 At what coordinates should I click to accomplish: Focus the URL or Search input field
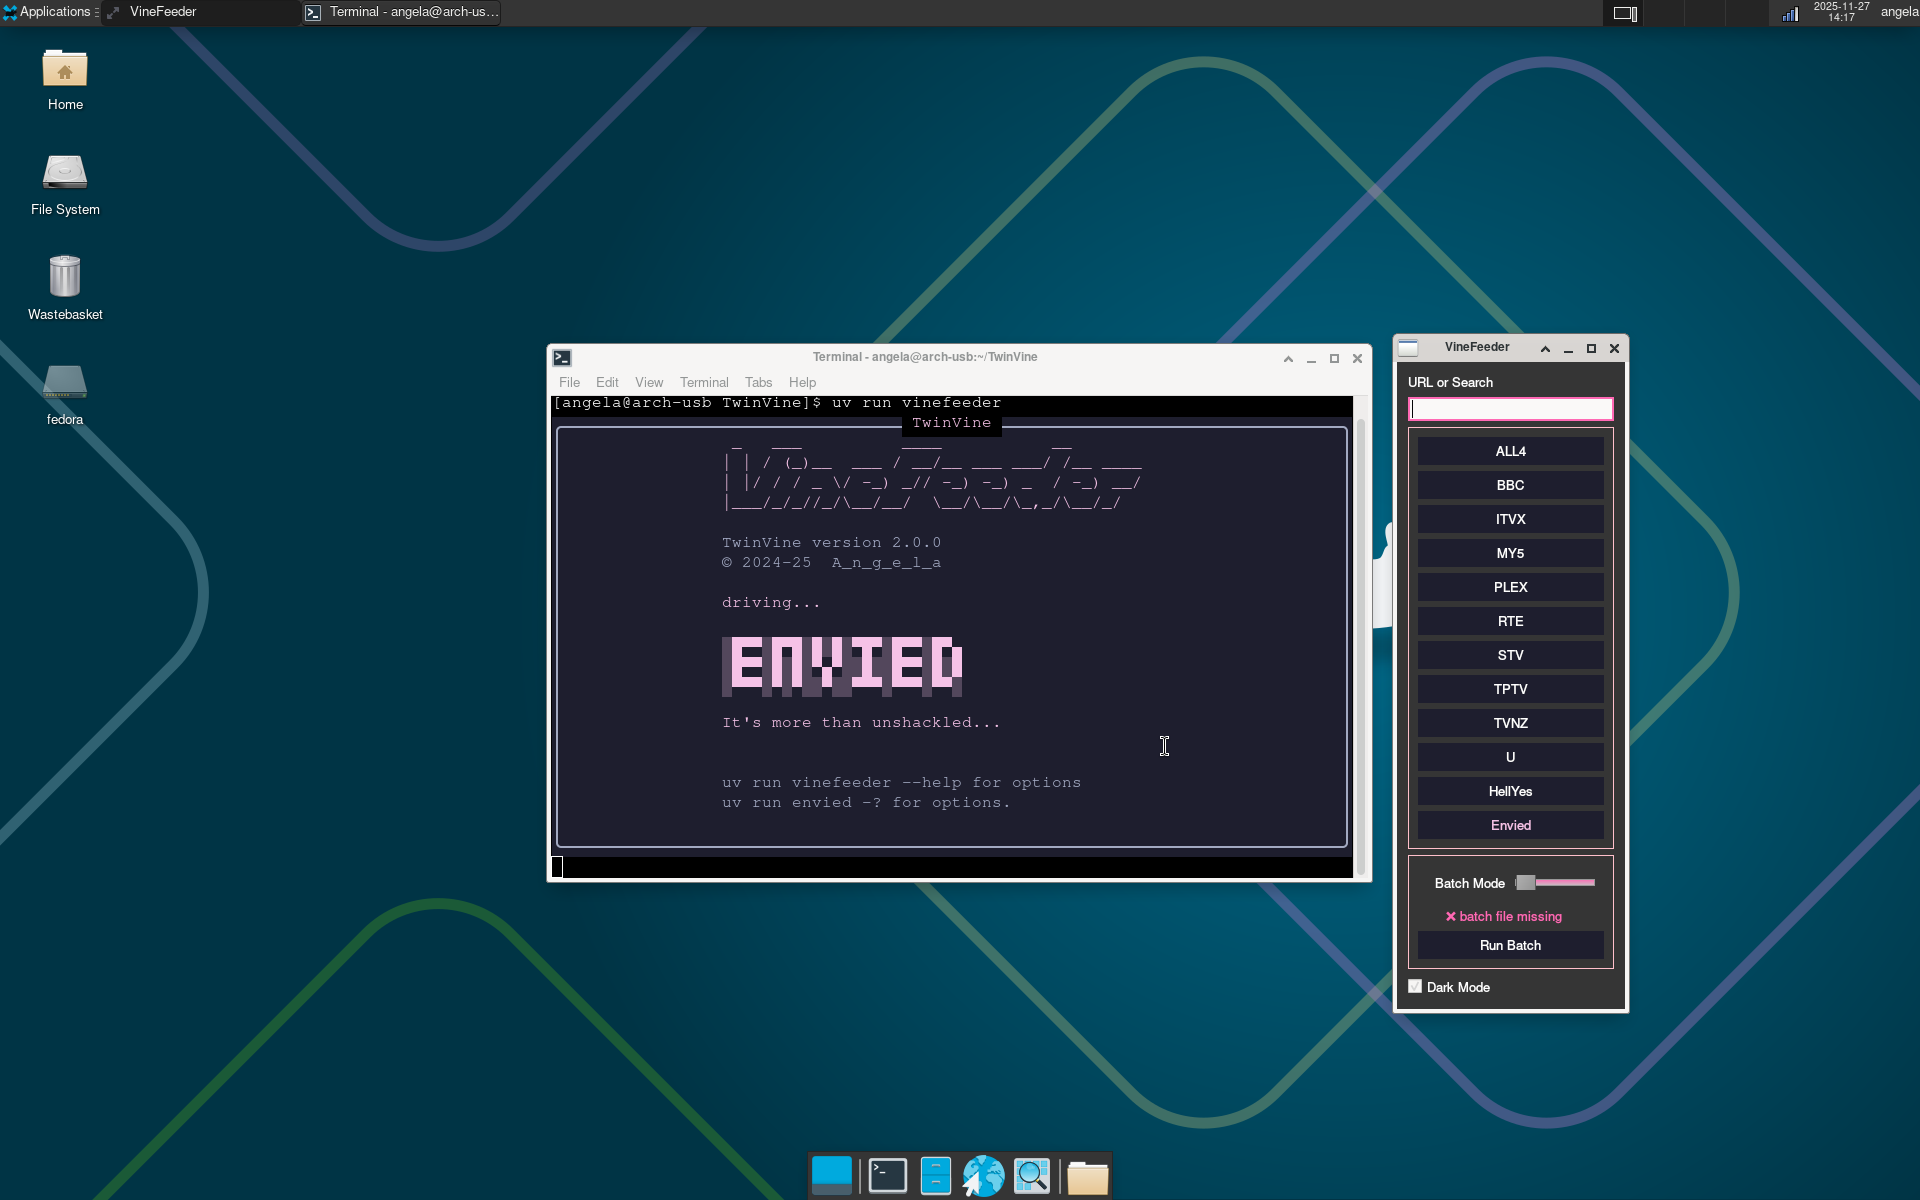click(x=1510, y=409)
